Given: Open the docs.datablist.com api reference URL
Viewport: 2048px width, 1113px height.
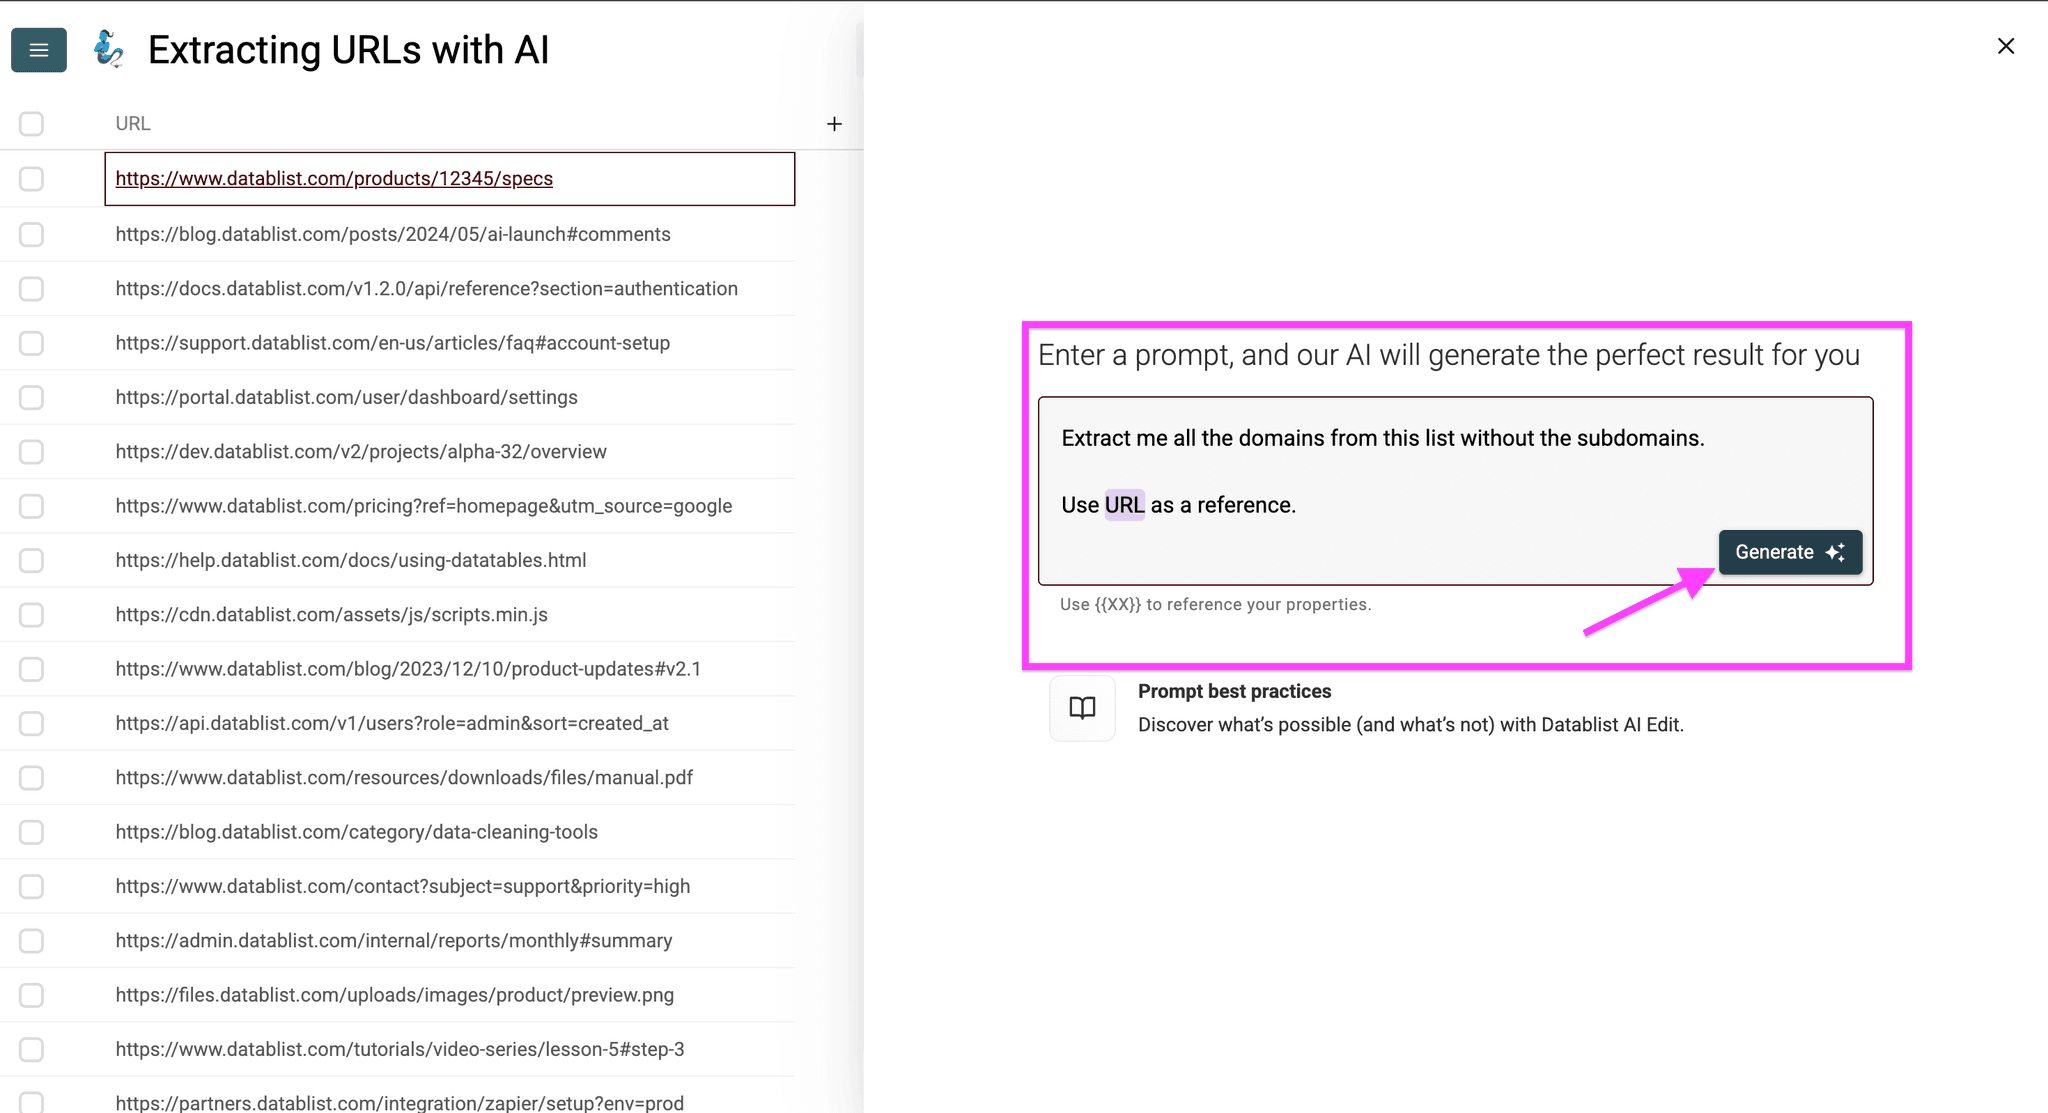Looking at the screenshot, I should (x=427, y=288).
